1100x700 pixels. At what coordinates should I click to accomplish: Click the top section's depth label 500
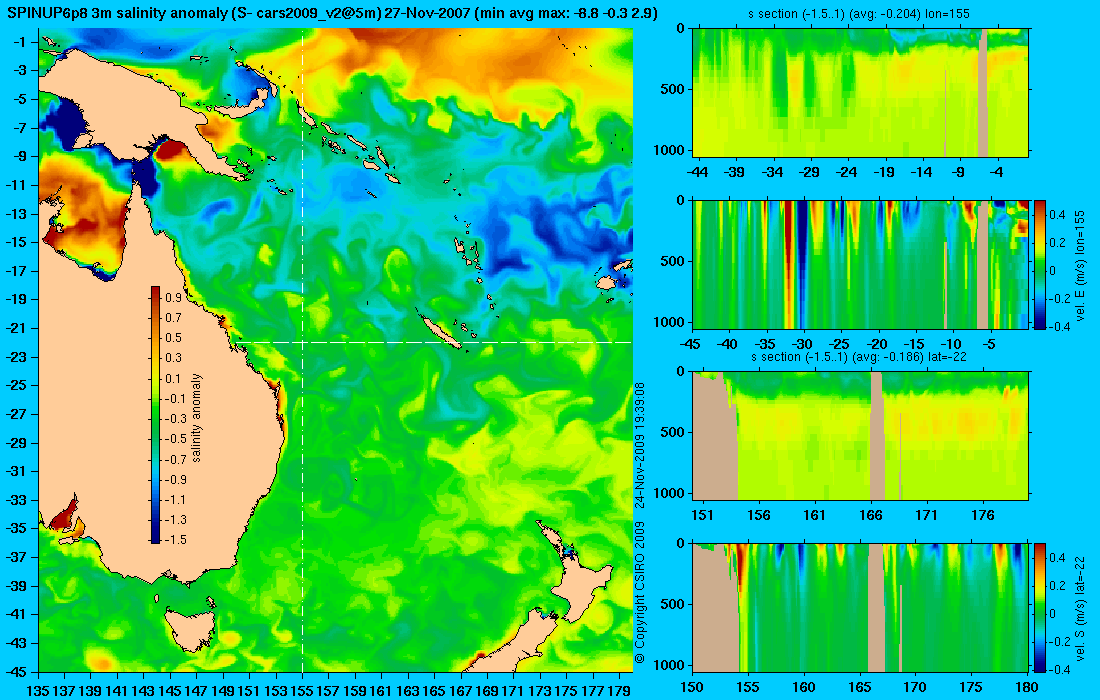pyautogui.click(x=673, y=89)
